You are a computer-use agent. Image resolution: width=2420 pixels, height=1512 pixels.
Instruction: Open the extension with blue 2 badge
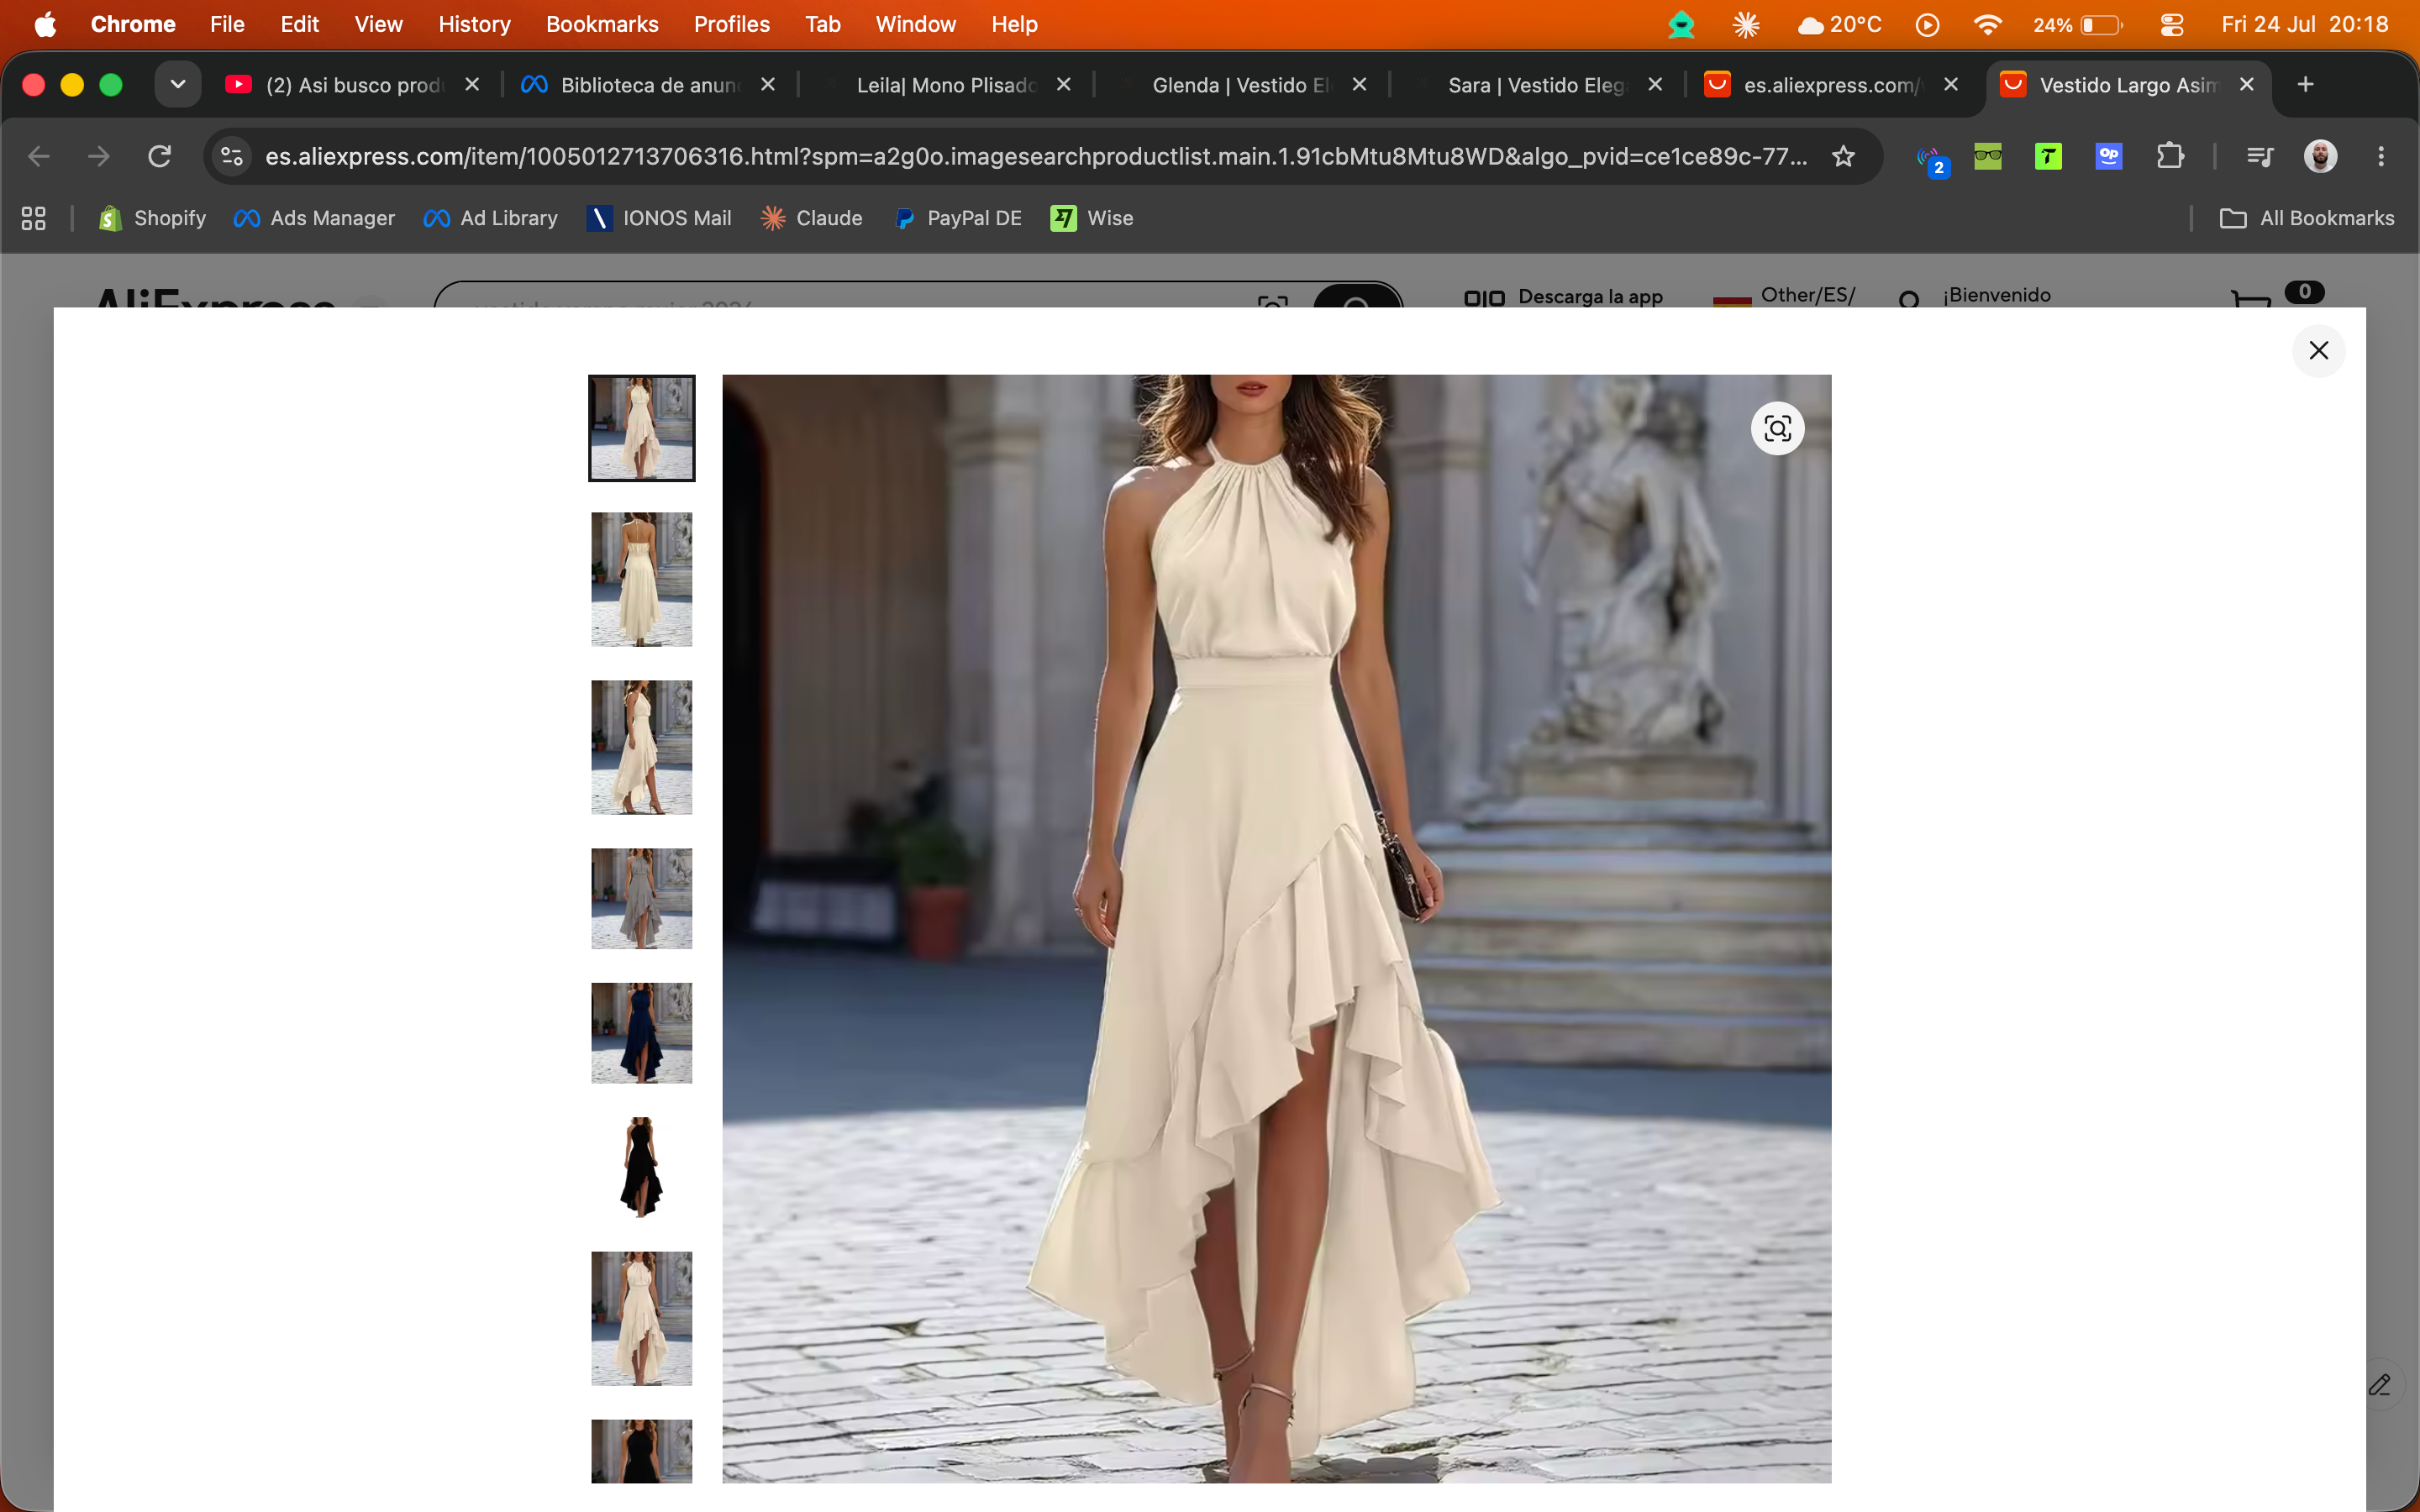click(1930, 158)
